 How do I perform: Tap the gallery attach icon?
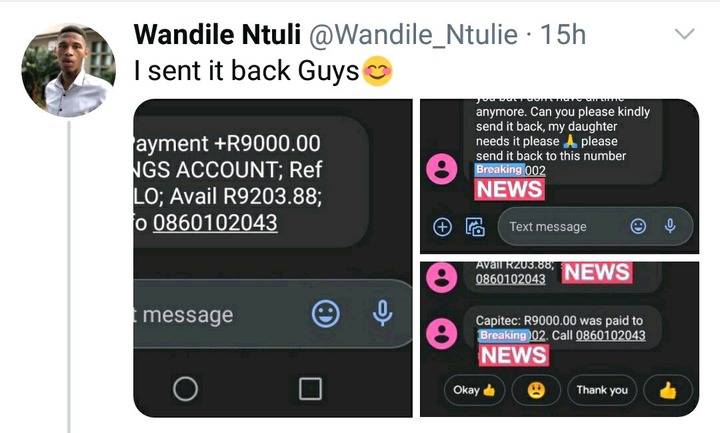pos(476,227)
